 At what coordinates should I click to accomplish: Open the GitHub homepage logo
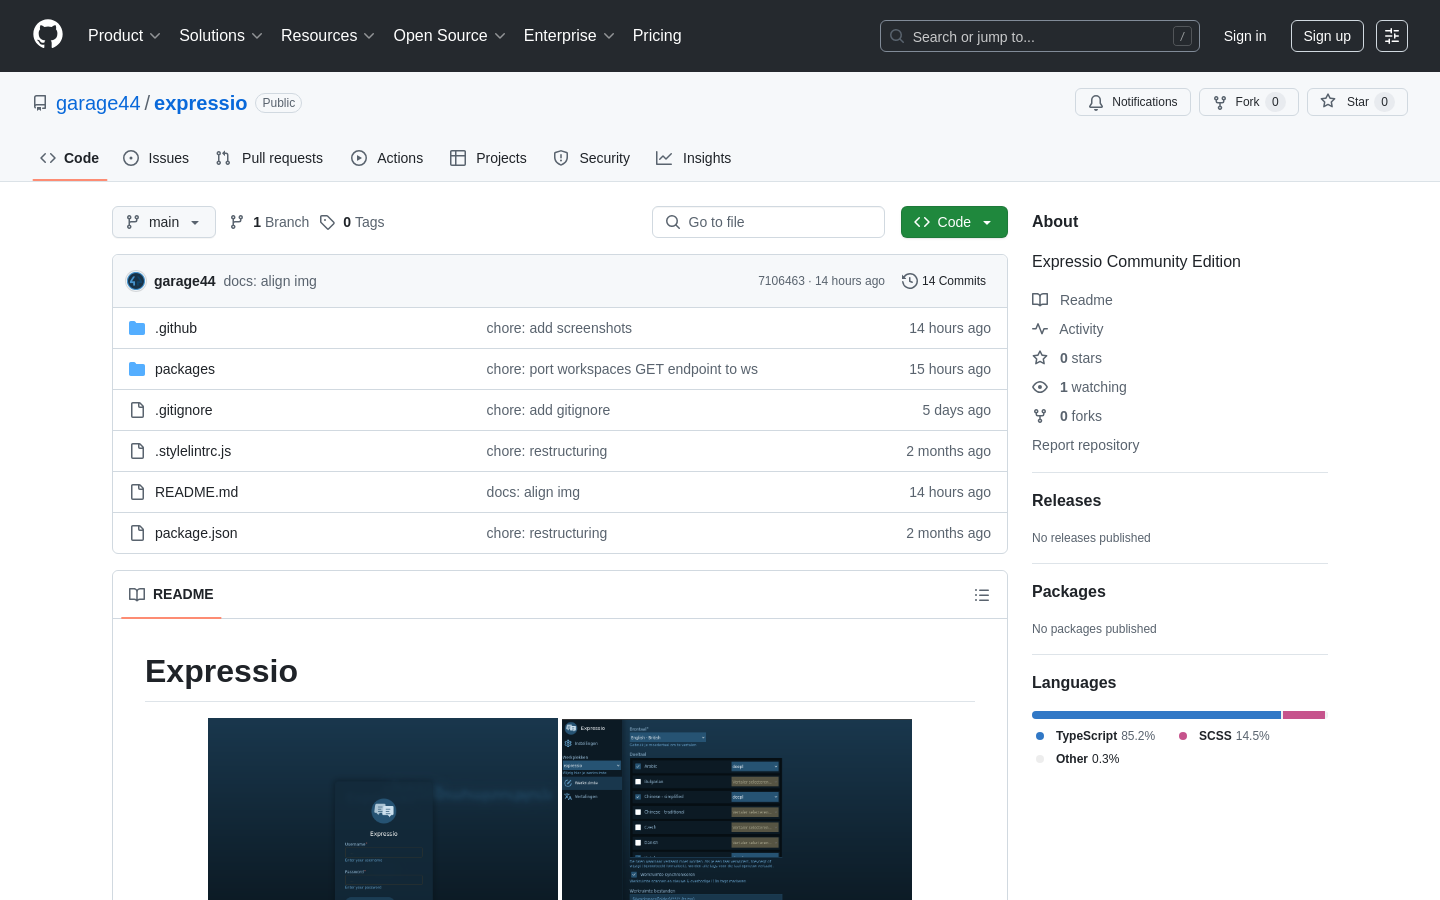click(48, 35)
